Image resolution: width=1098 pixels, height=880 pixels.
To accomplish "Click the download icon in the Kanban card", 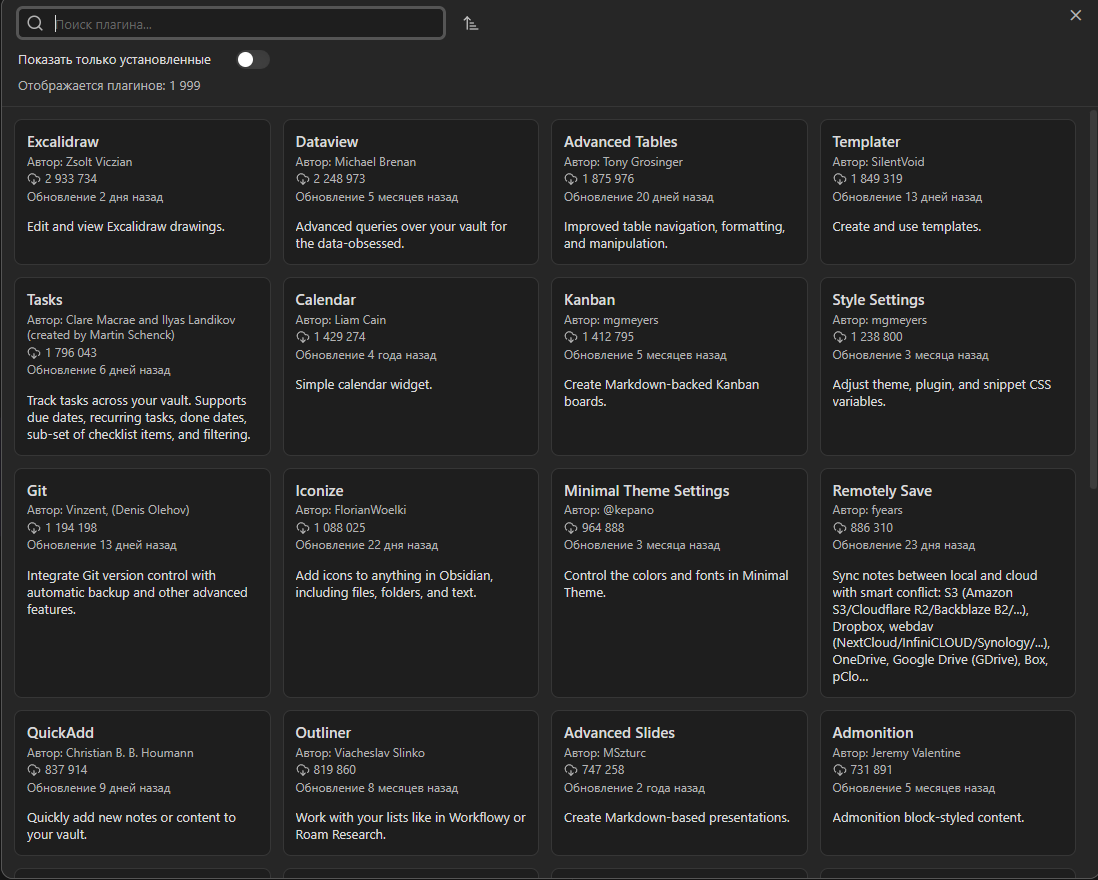I will coord(571,337).
